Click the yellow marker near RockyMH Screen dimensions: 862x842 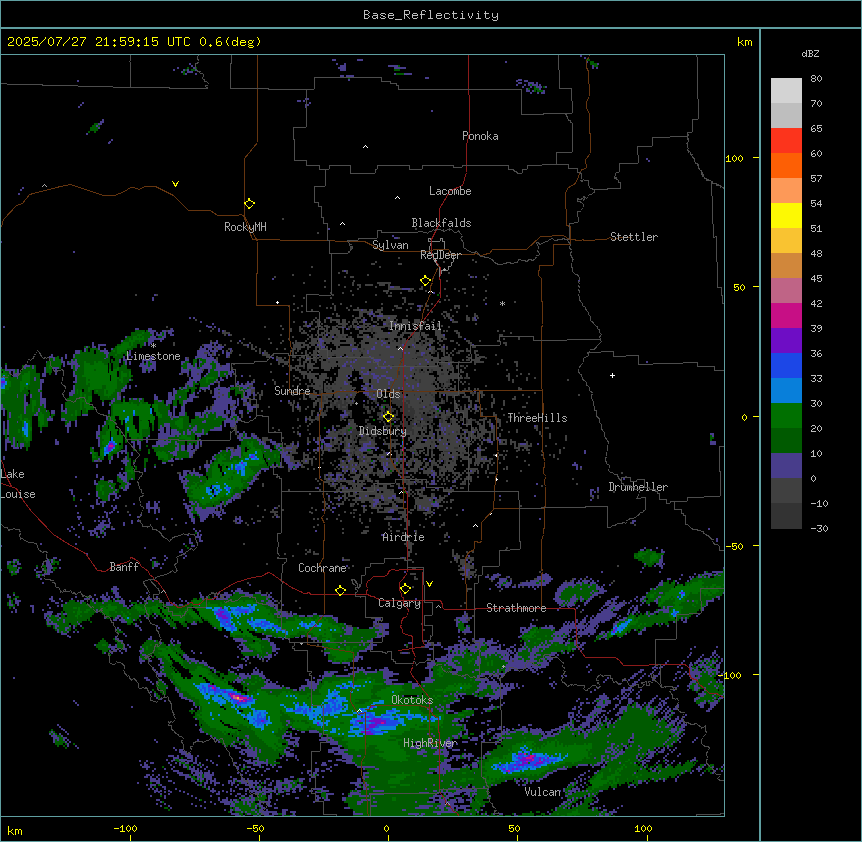[x=249, y=204]
